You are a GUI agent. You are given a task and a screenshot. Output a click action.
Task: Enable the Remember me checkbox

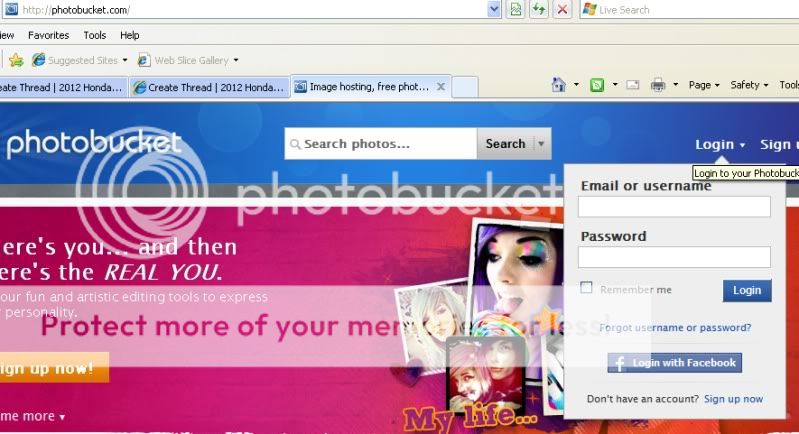point(587,288)
